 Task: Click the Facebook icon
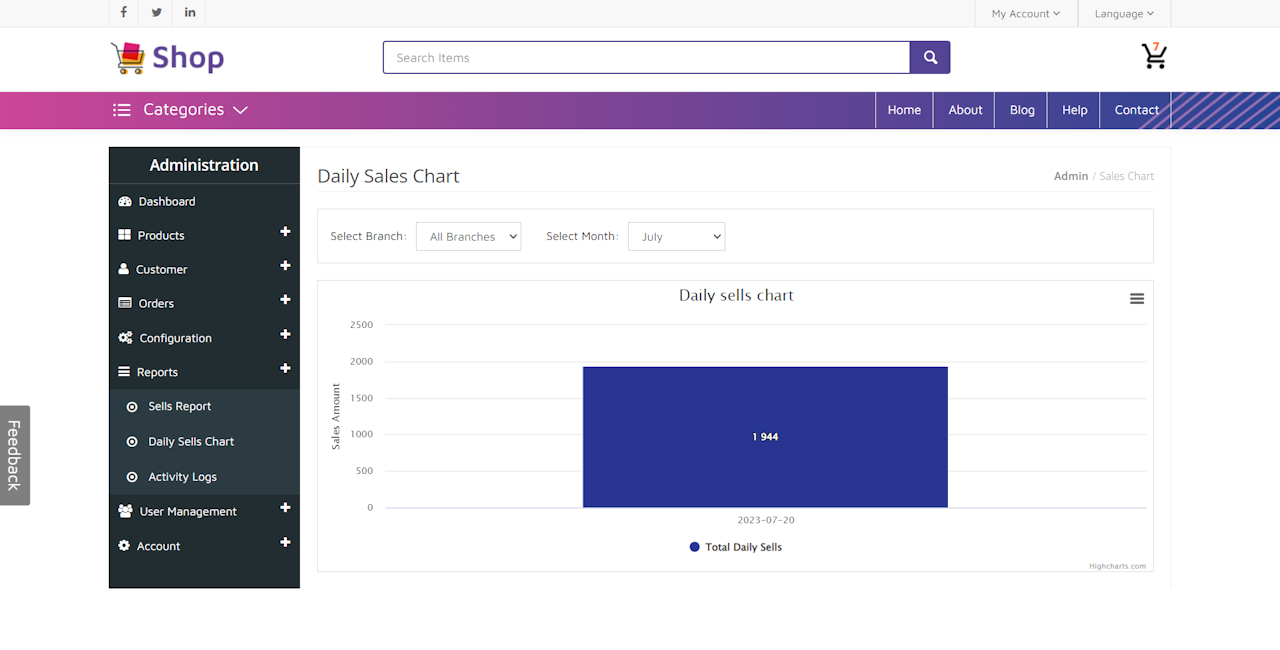pos(123,13)
